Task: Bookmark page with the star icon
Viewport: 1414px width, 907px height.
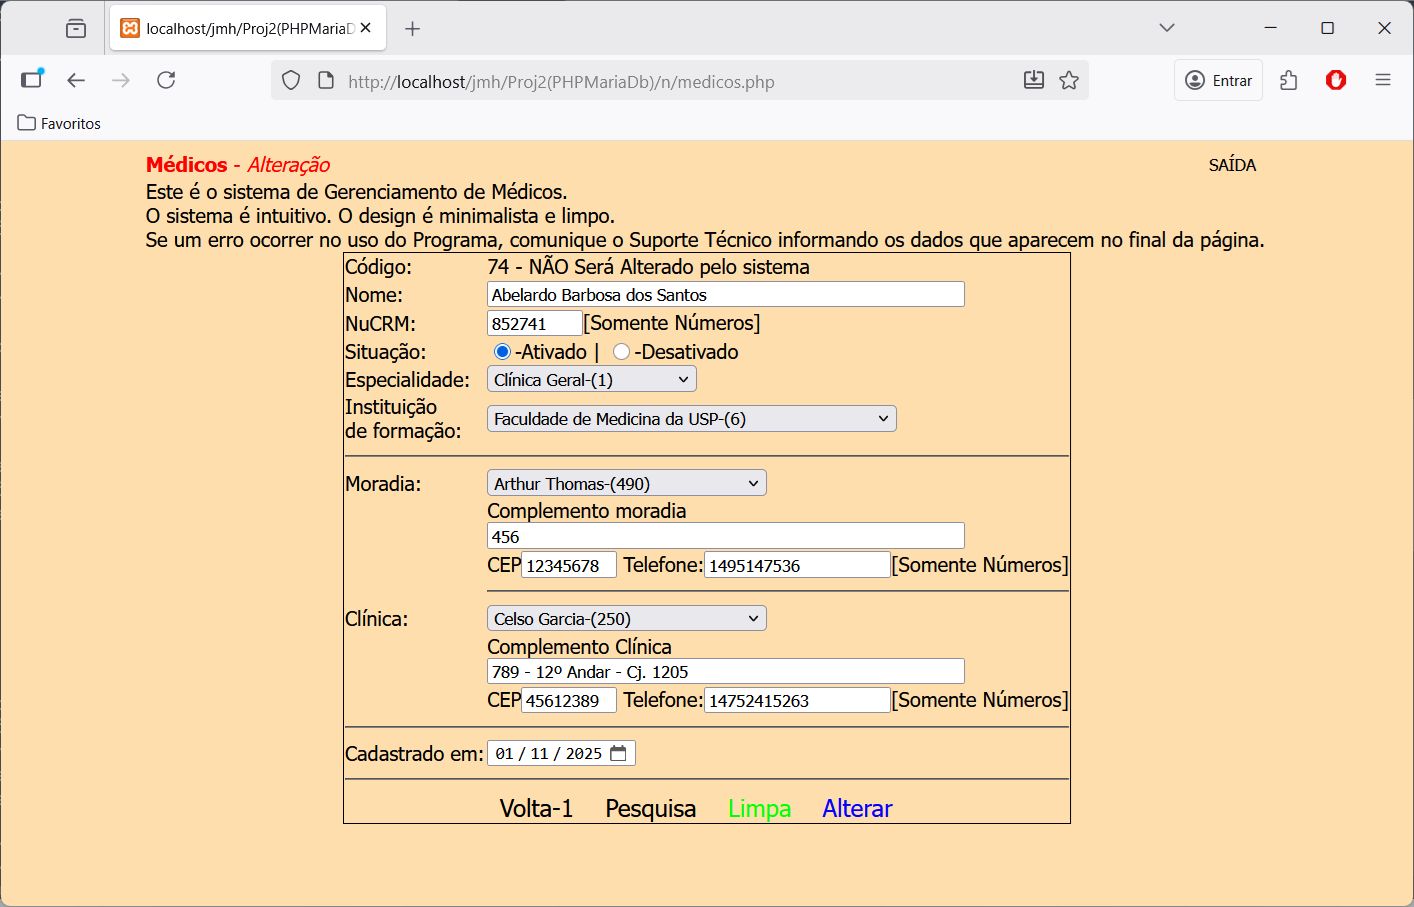Action: coord(1069,80)
